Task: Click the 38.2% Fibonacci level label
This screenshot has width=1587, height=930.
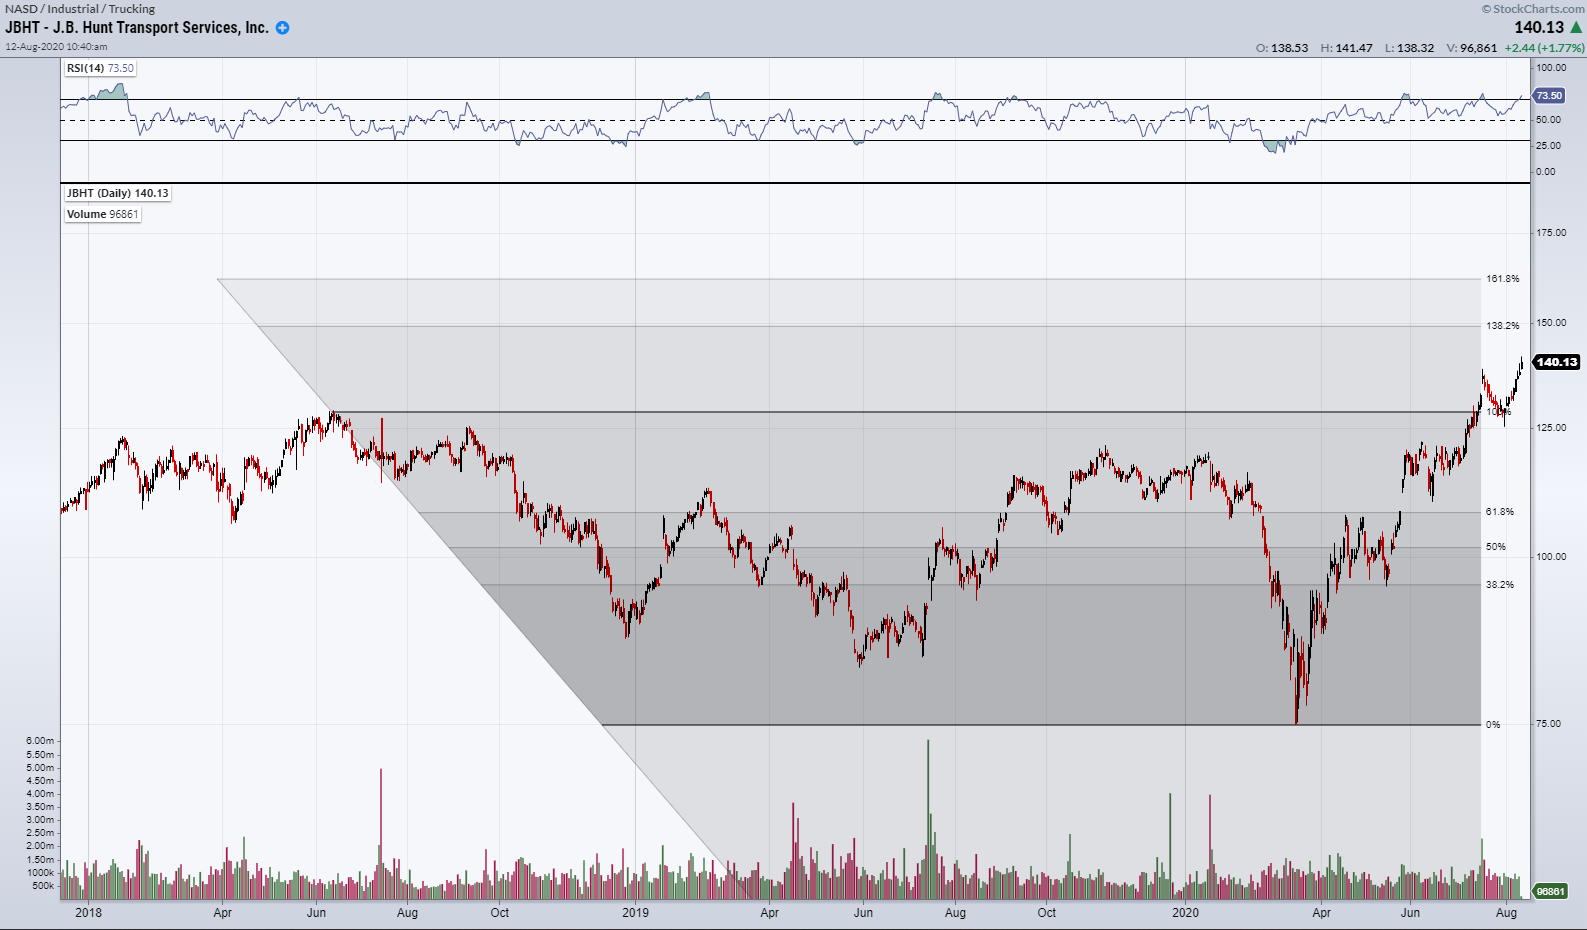Action: tap(1499, 585)
